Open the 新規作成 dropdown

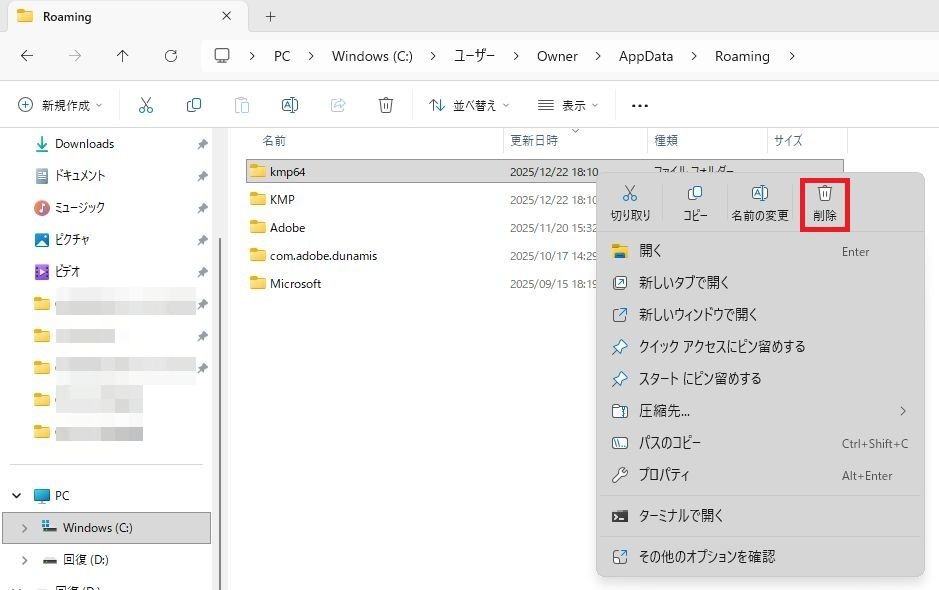pos(62,105)
